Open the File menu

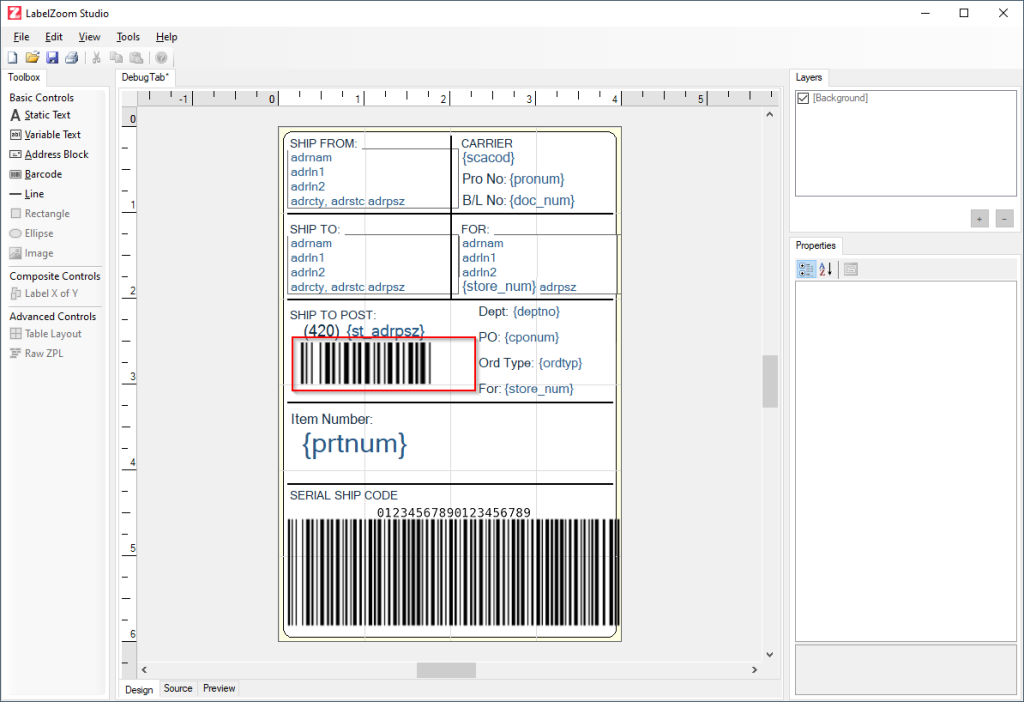22,37
